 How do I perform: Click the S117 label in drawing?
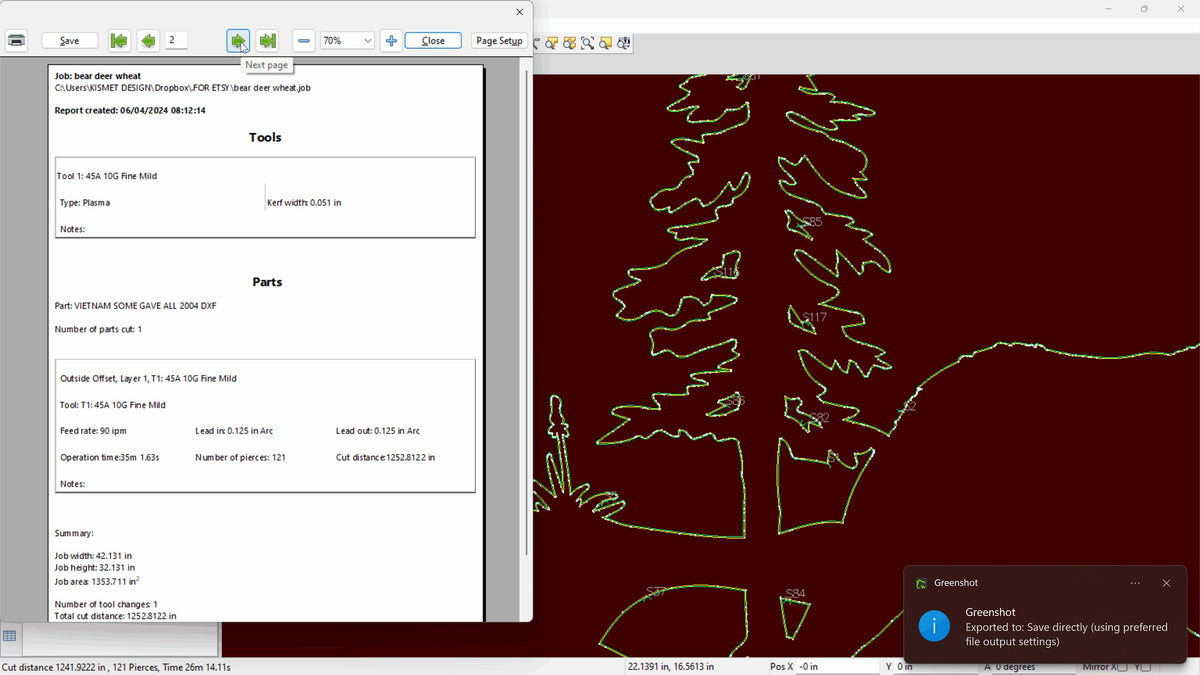(x=814, y=317)
